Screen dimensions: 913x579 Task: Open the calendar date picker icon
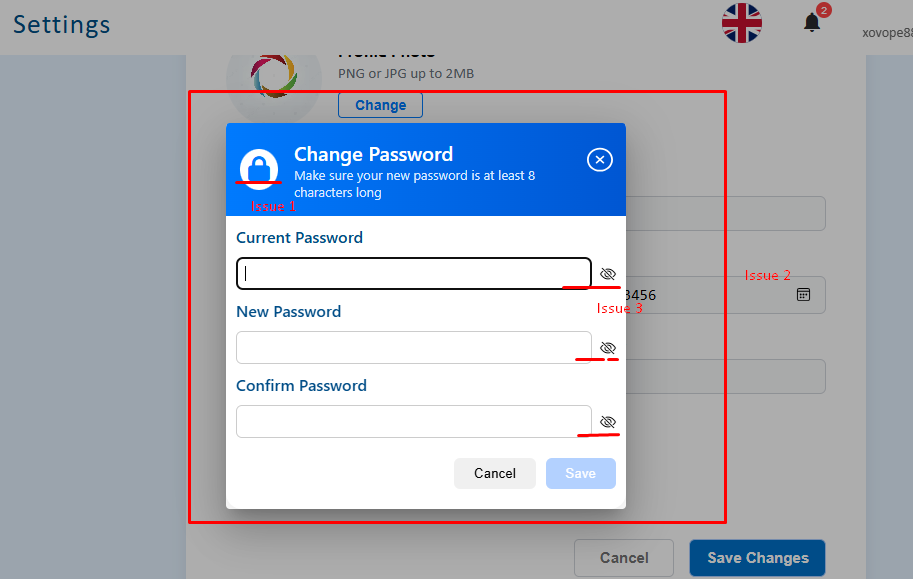point(804,295)
